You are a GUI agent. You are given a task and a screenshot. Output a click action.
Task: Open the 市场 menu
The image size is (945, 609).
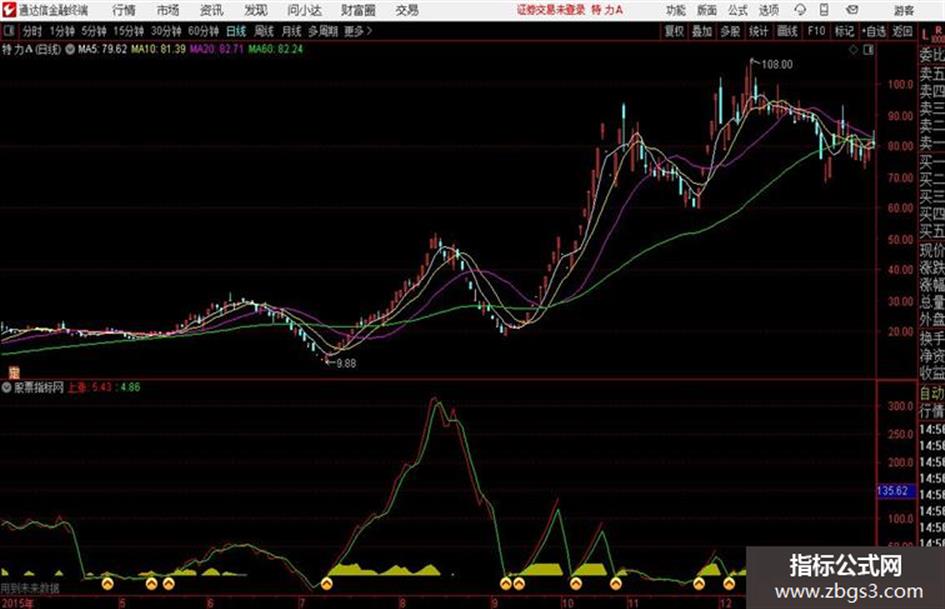pyautogui.click(x=168, y=10)
